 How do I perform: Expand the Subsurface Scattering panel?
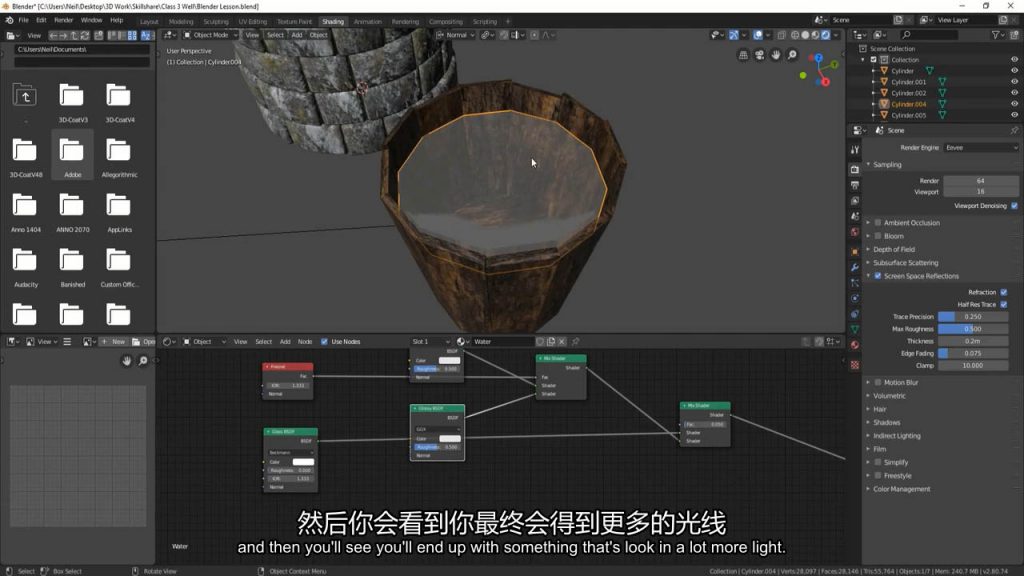tap(905, 263)
